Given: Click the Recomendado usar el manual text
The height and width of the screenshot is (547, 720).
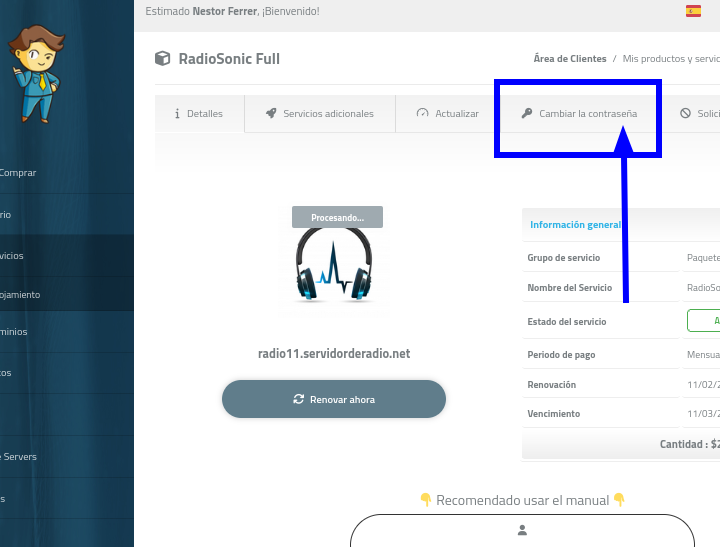Looking at the screenshot, I should [523, 500].
